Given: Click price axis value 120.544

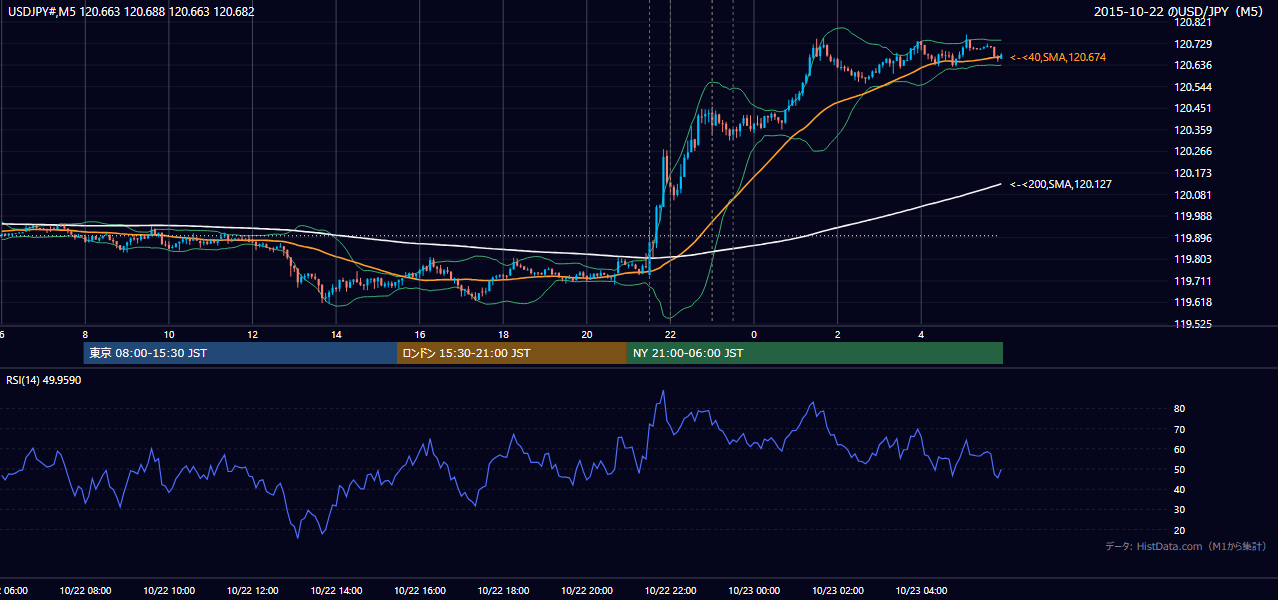Looking at the screenshot, I should coord(1192,87).
